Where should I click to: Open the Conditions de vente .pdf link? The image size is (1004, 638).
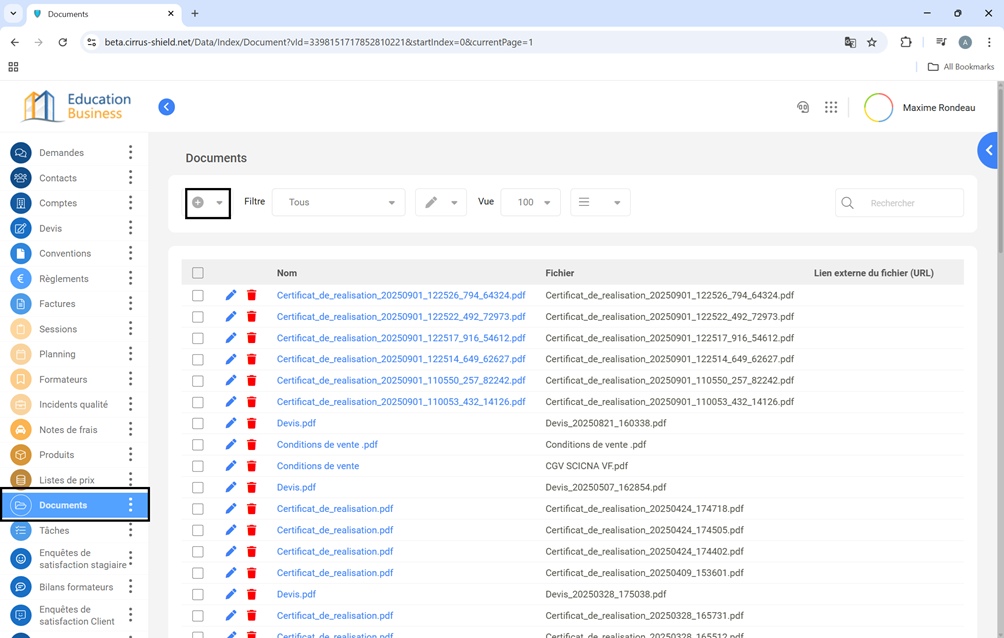(x=327, y=445)
